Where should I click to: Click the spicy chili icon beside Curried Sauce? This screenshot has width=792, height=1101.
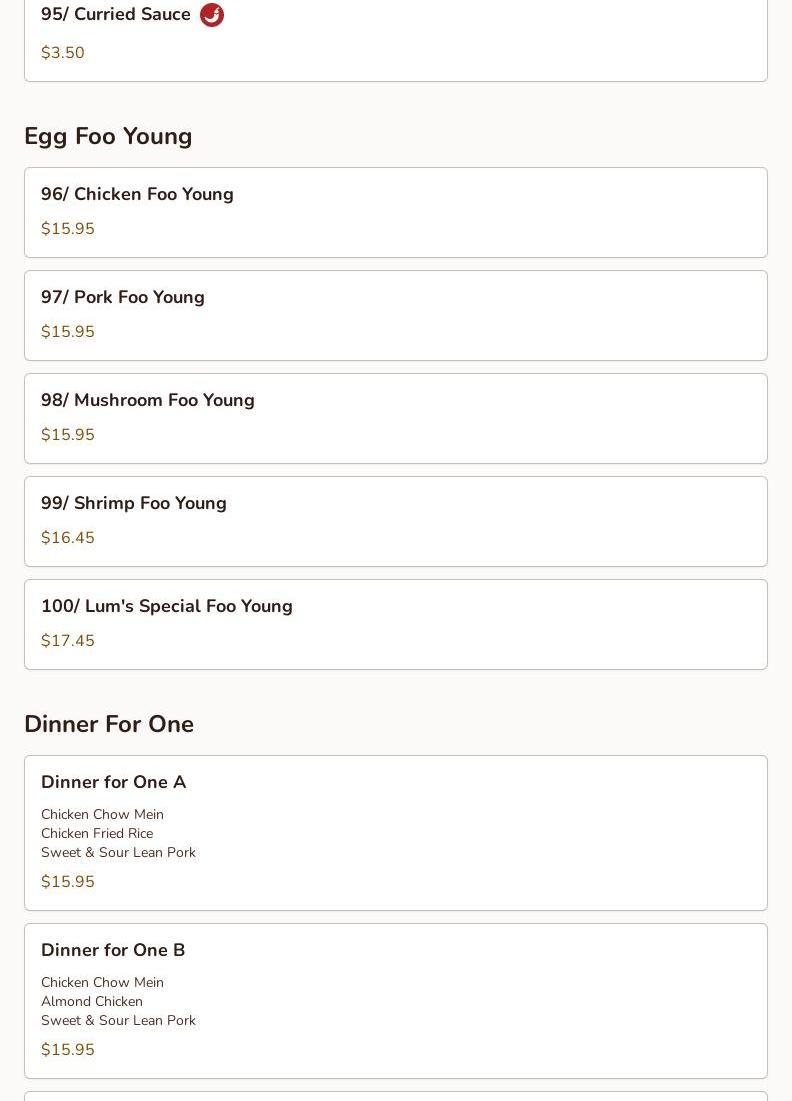(212, 15)
